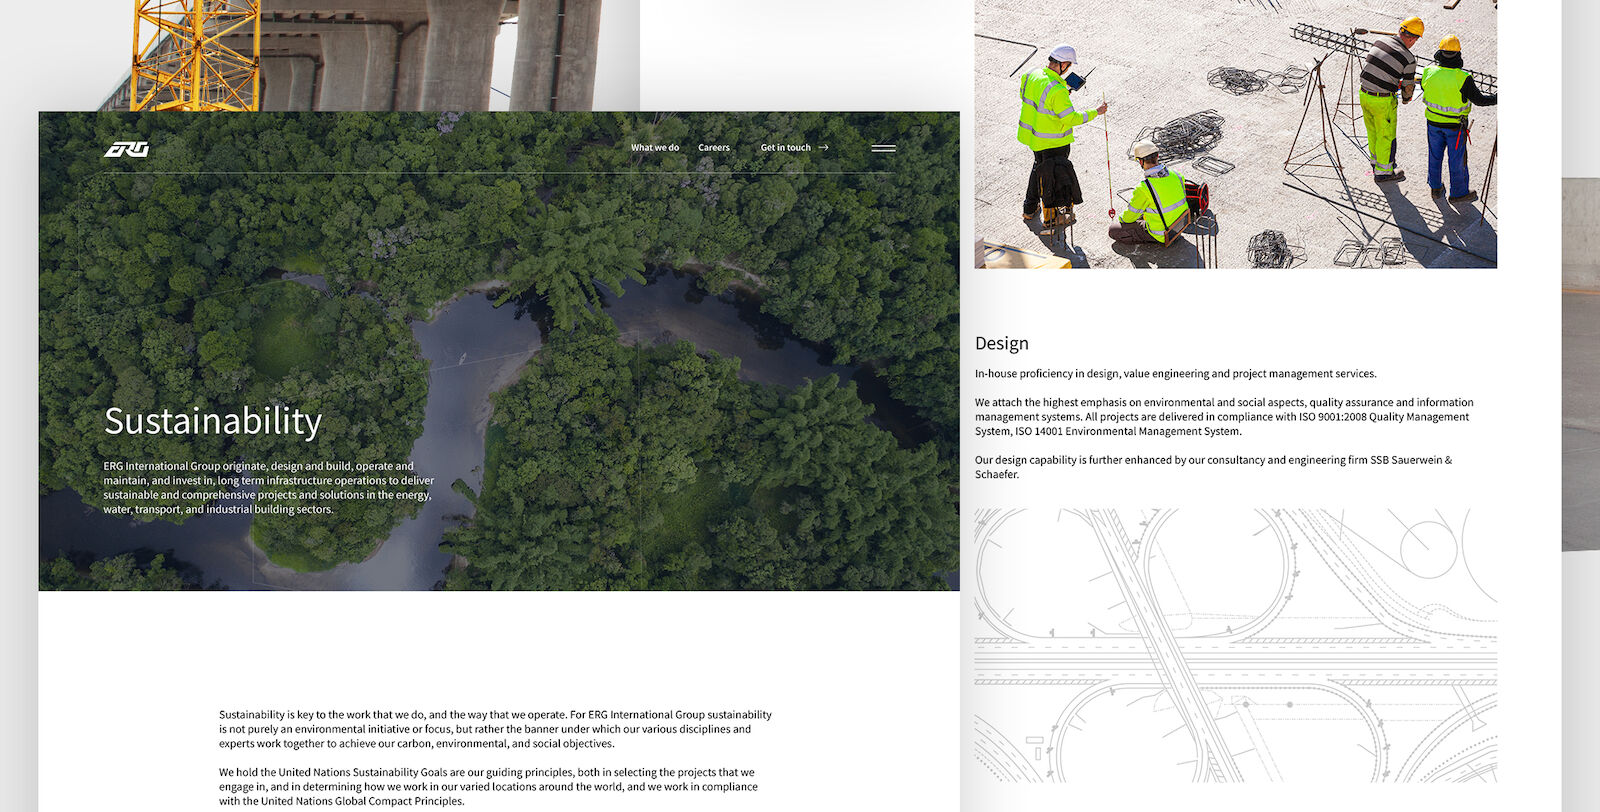Click the thin divider line under the navigation
The width and height of the screenshot is (1600, 812).
[500, 174]
